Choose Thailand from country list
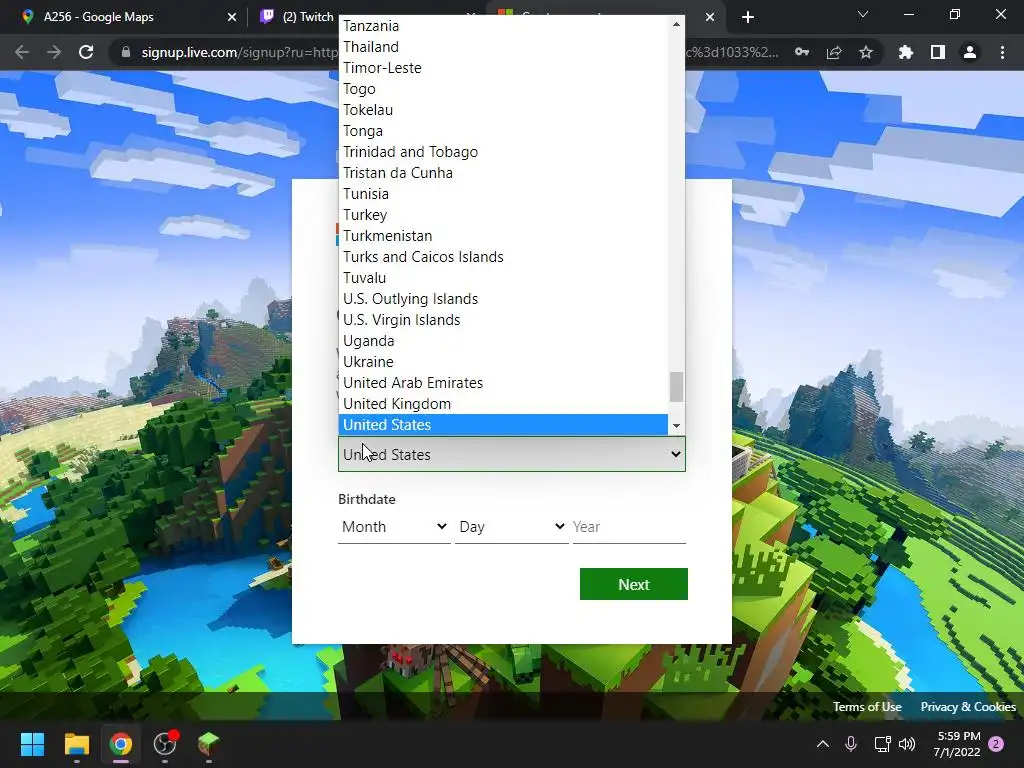 (x=503, y=47)
